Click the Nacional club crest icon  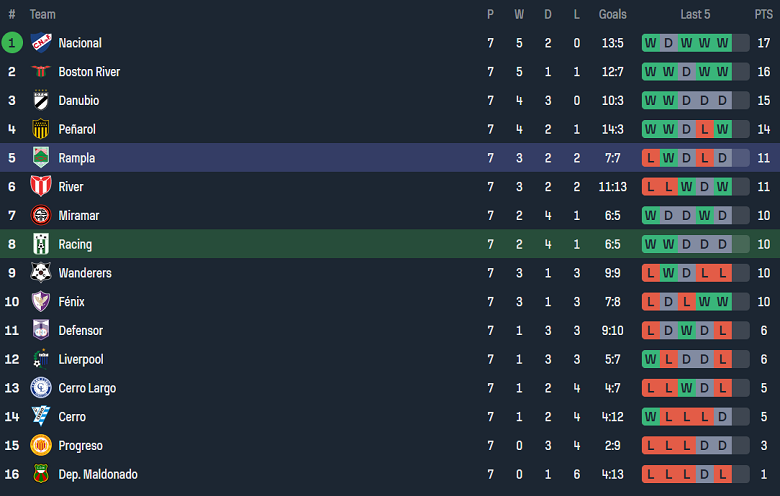(41, 43)
